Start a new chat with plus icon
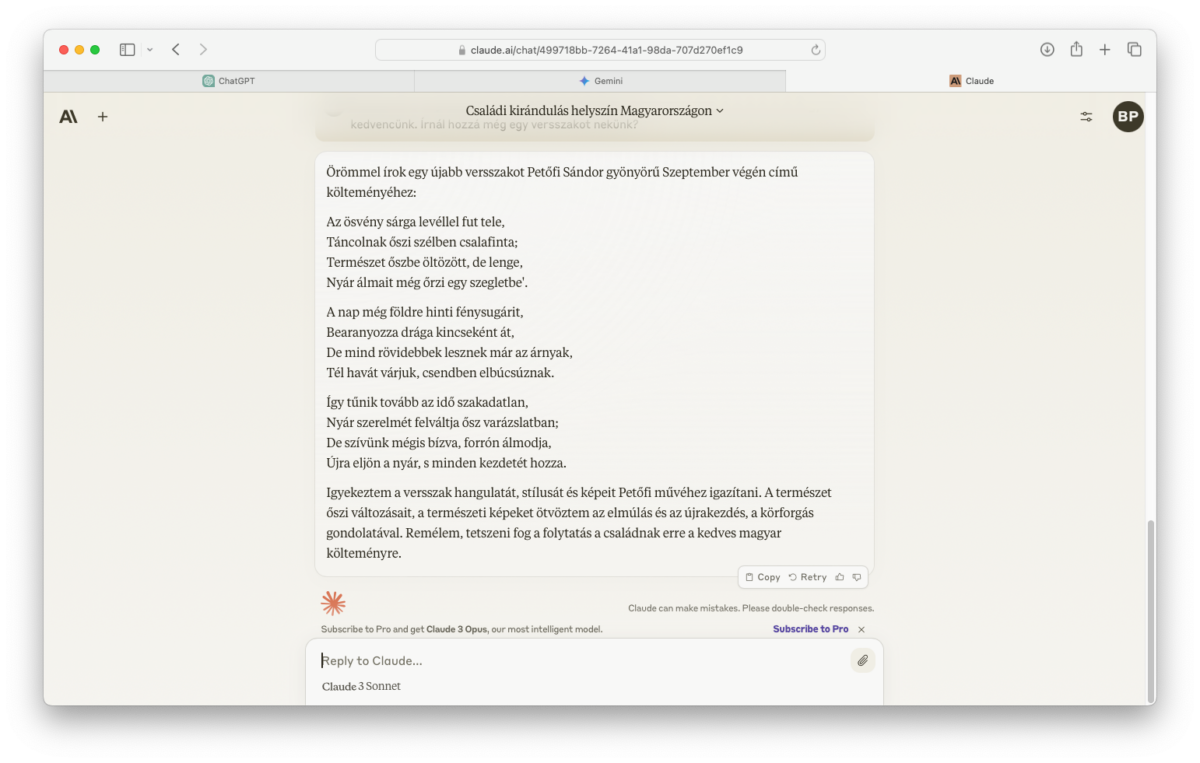The image size is (1200, 763). pos(102,117)
